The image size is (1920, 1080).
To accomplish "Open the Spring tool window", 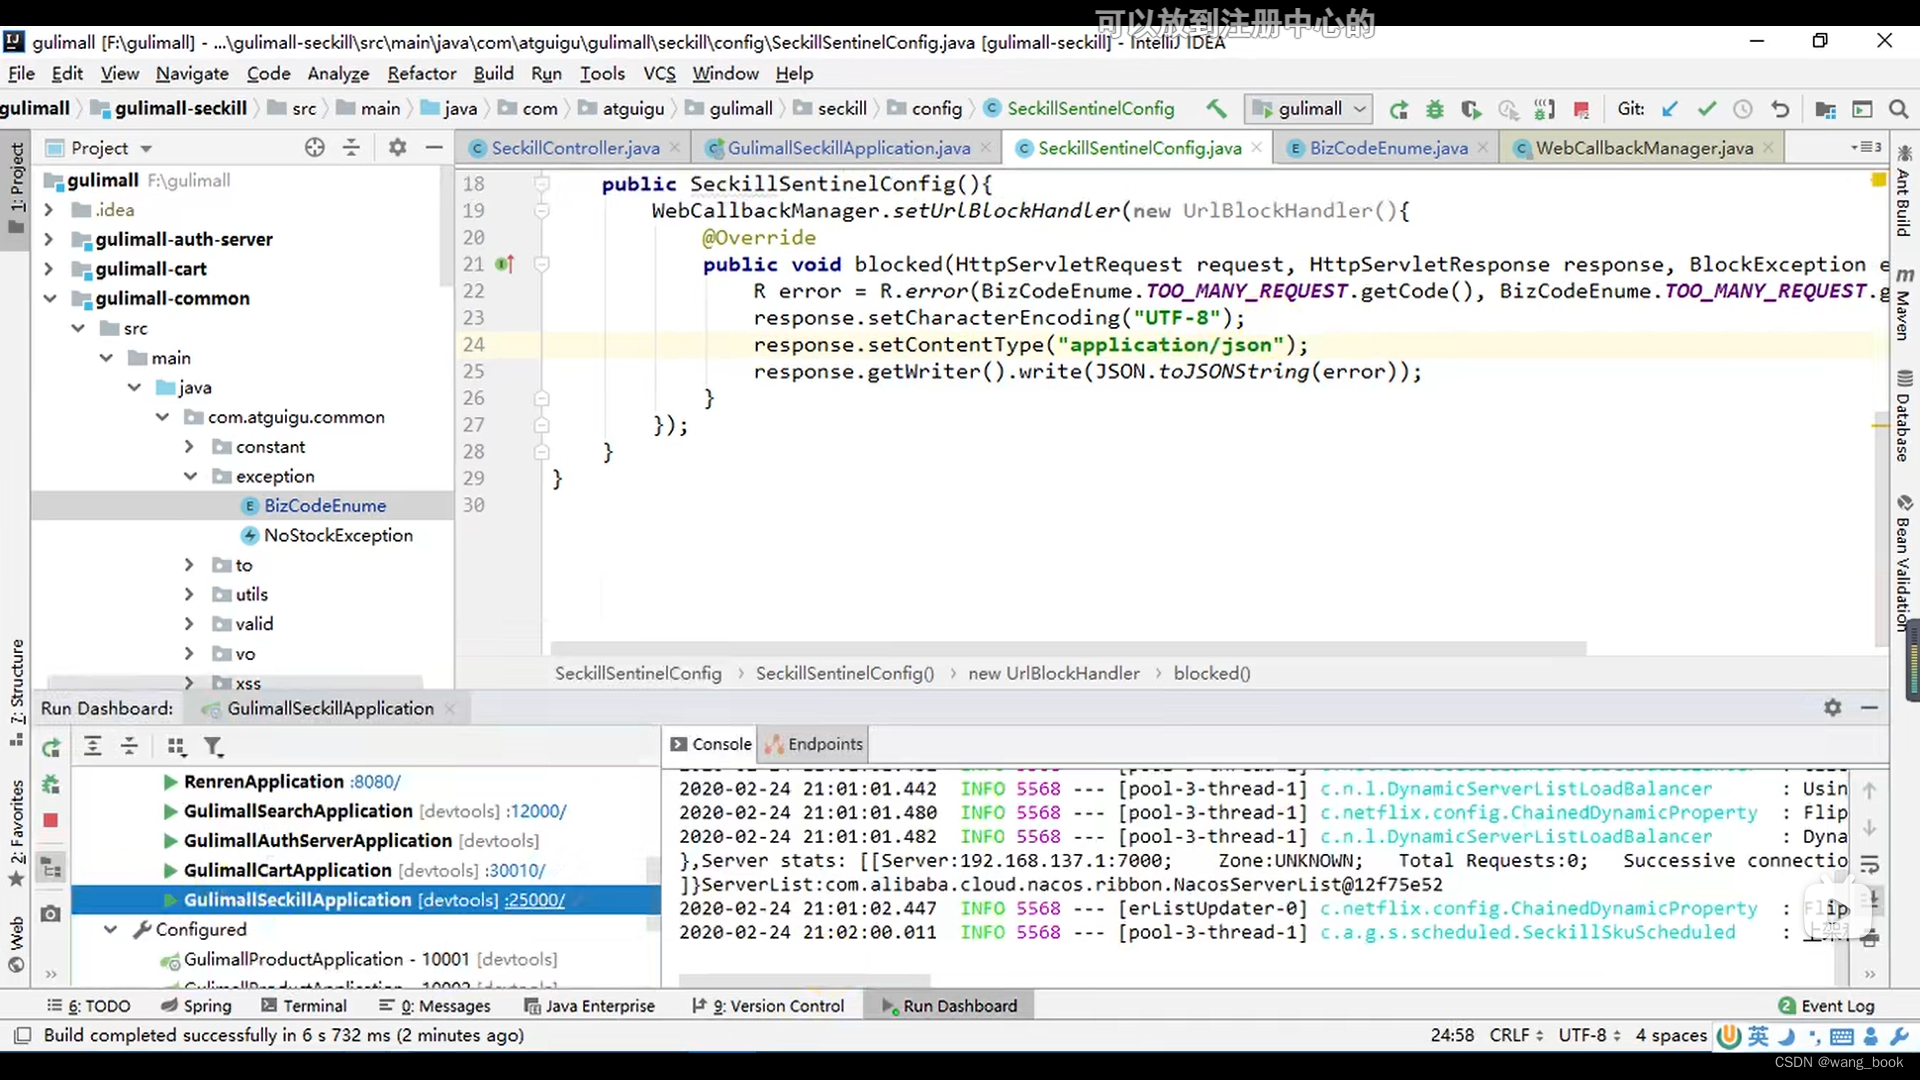I will tap(196, 1005).
